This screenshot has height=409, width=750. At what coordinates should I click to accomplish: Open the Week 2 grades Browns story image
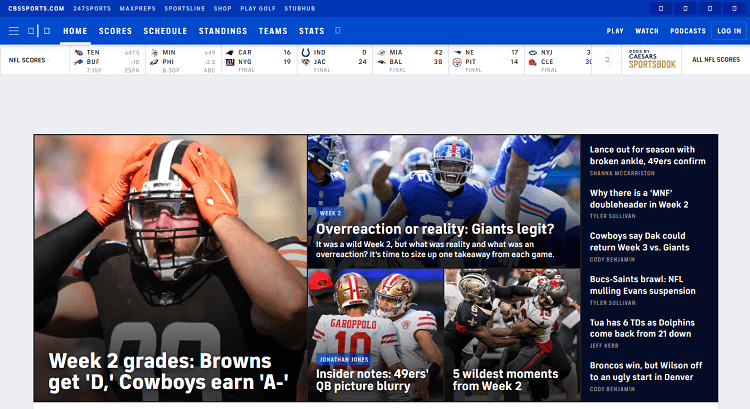point(170,267)
